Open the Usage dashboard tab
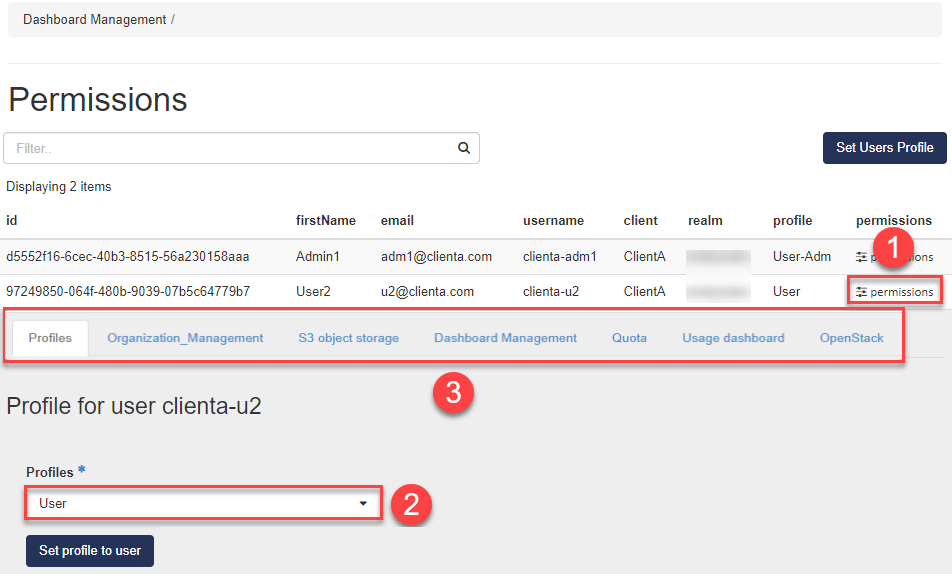This screenshot has height=574, width=952. coord(733,338)
